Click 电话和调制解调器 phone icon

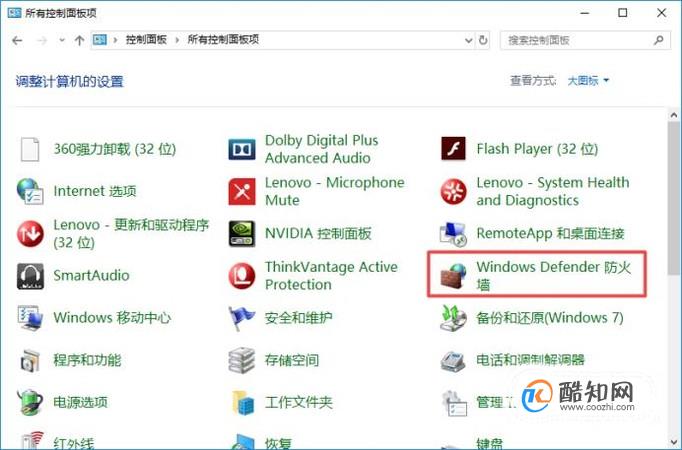[453, 360]
